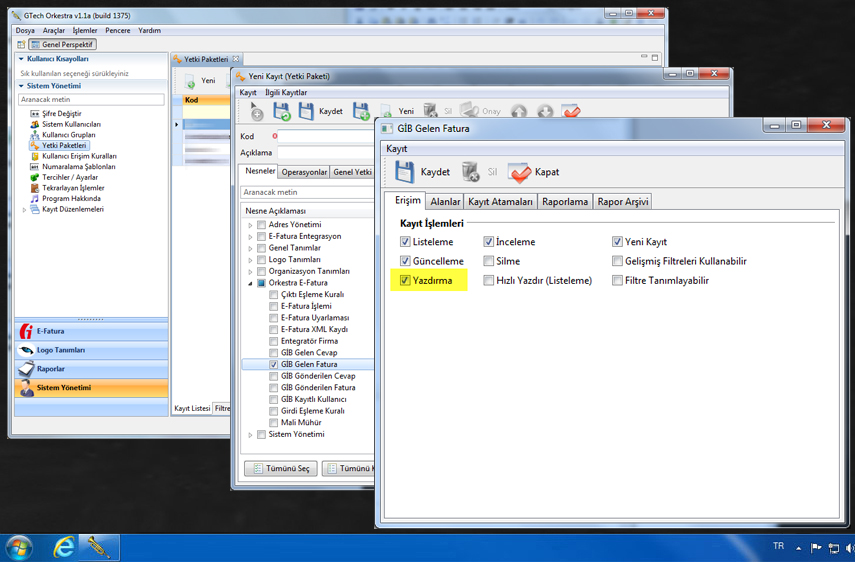Select the Sistem Yönetimi module bar
This screenshot has width=855, height=562.
92,388
